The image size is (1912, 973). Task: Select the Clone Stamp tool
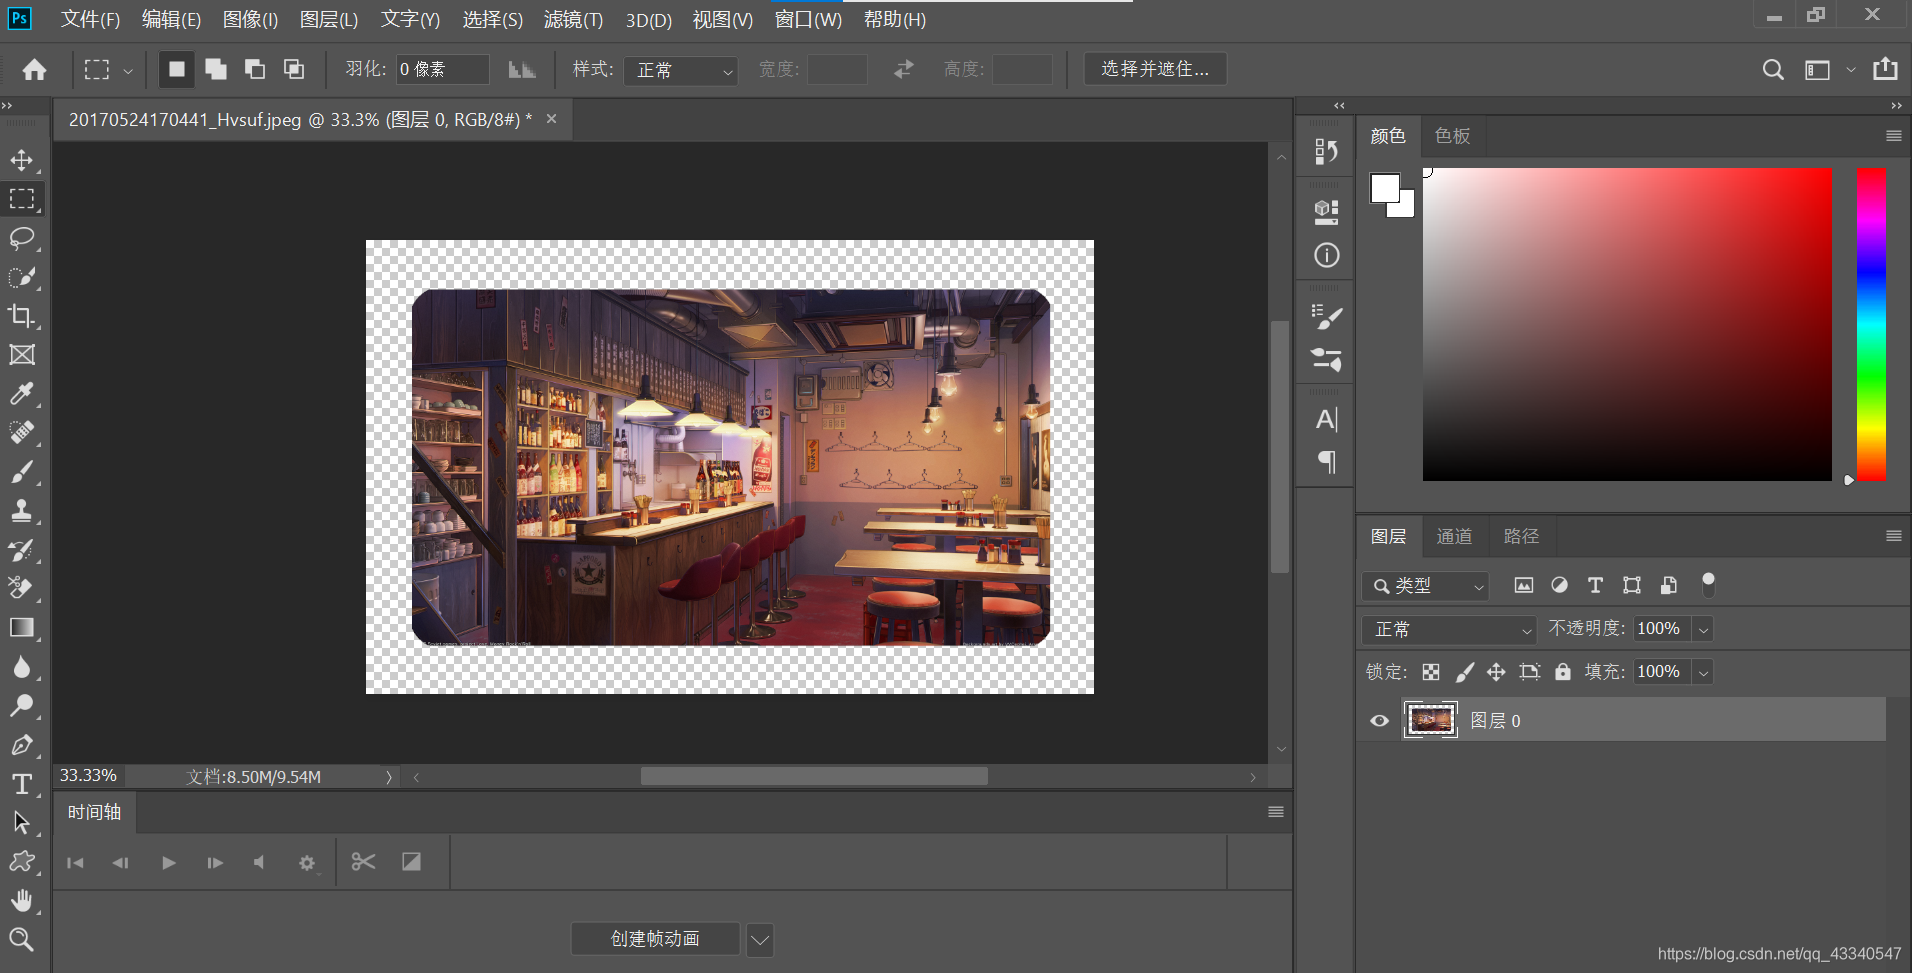point(22,511)
